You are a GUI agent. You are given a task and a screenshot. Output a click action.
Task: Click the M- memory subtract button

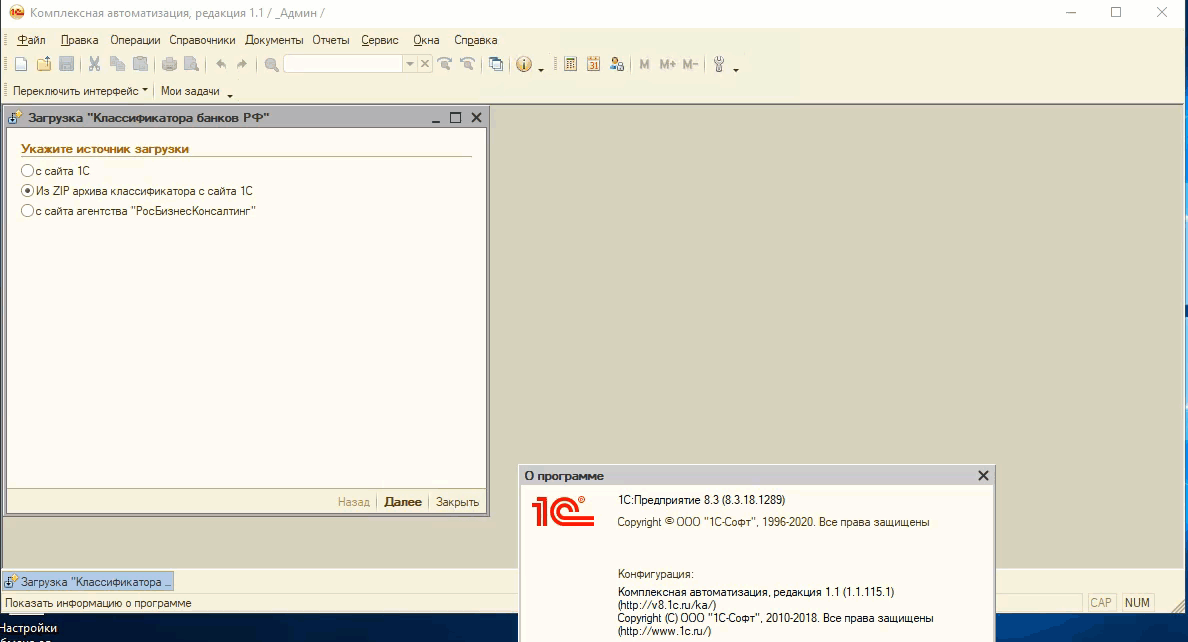click(689, 64)
